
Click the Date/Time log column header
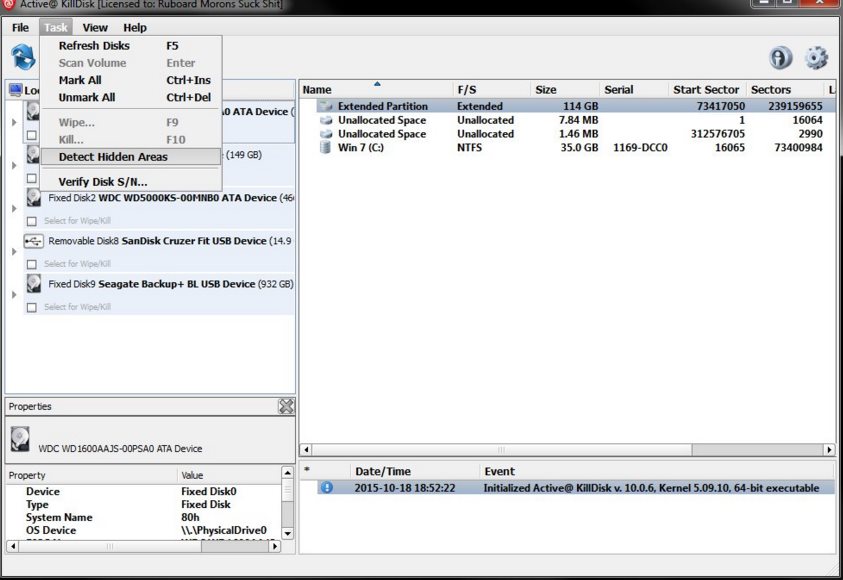click(x=415, y=471)
